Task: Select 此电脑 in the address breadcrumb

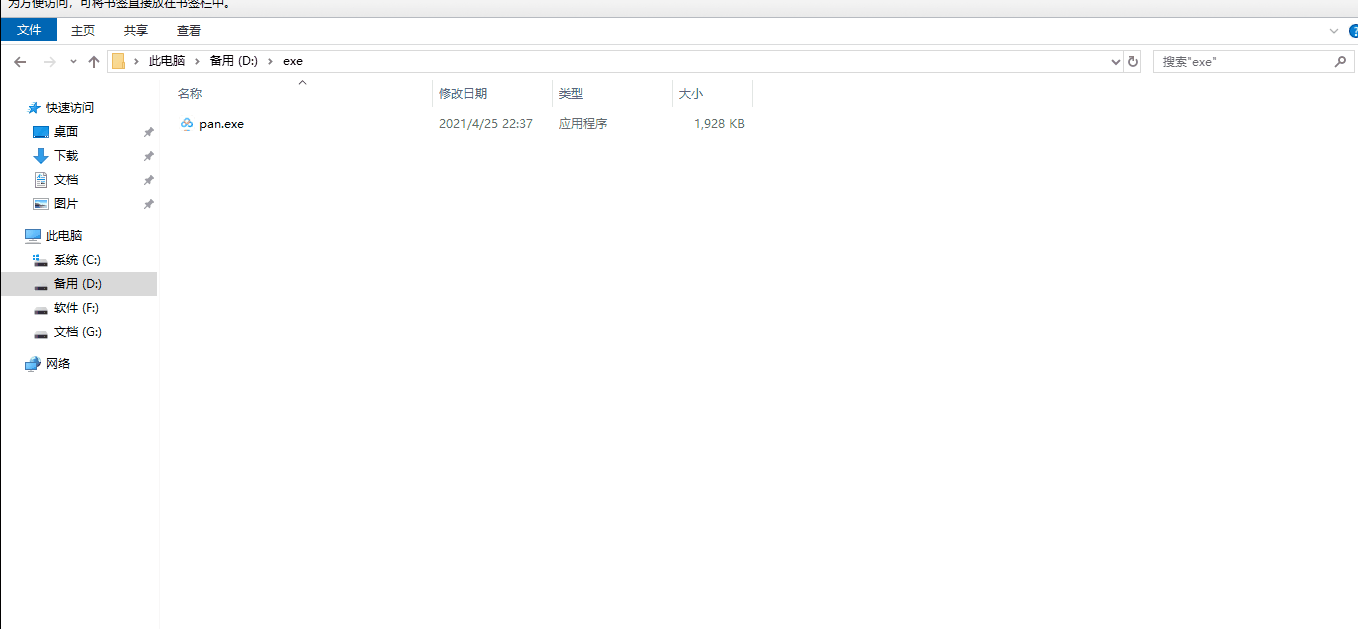Action: pyautogui.click(x=167, y=61)
